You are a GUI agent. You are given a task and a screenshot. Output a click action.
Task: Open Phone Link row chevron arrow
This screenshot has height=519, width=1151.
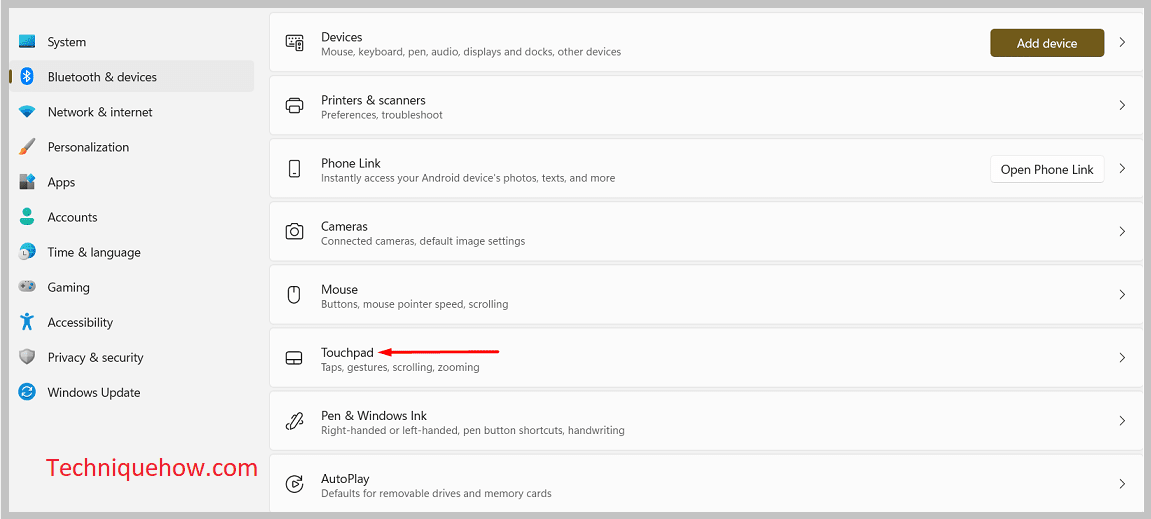pos(1122,169)
